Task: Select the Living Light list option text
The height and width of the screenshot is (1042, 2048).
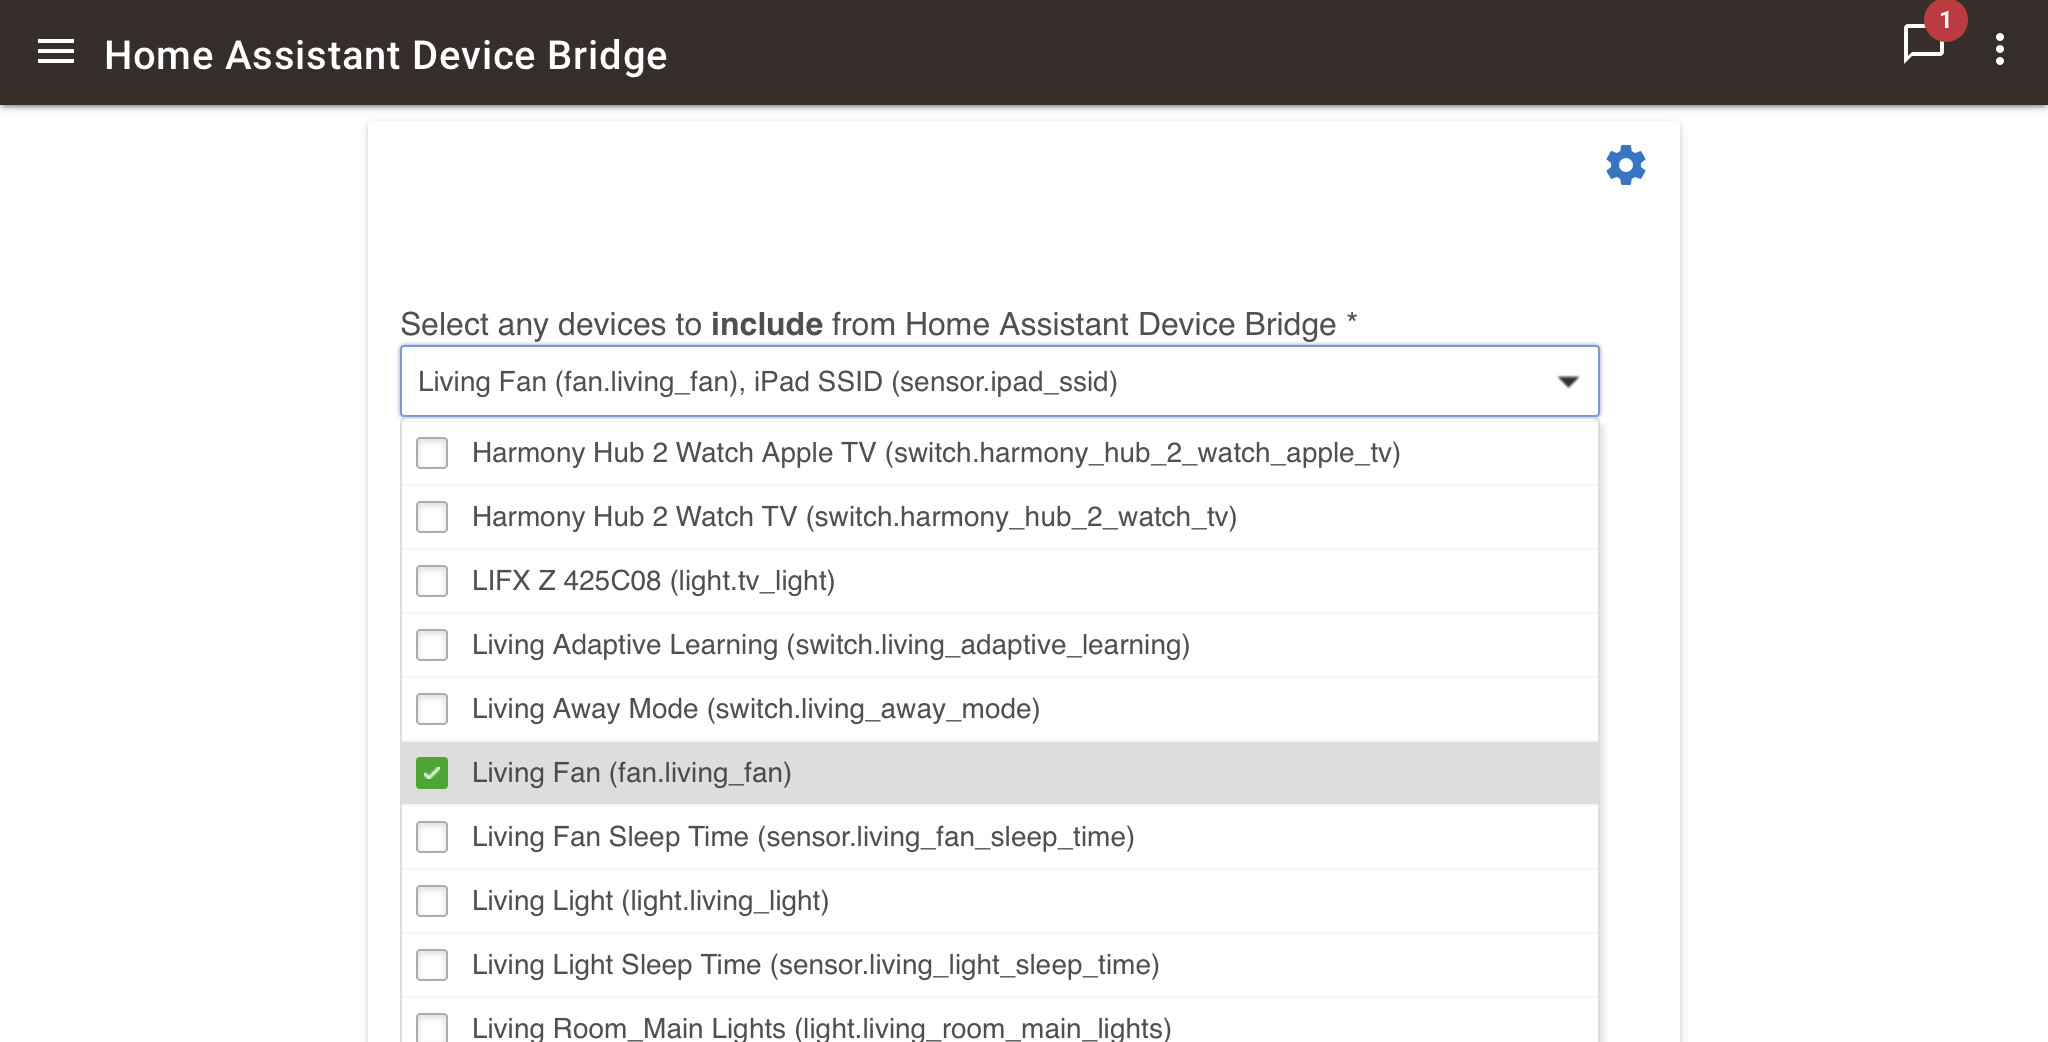Action: [x=650, y=901]
